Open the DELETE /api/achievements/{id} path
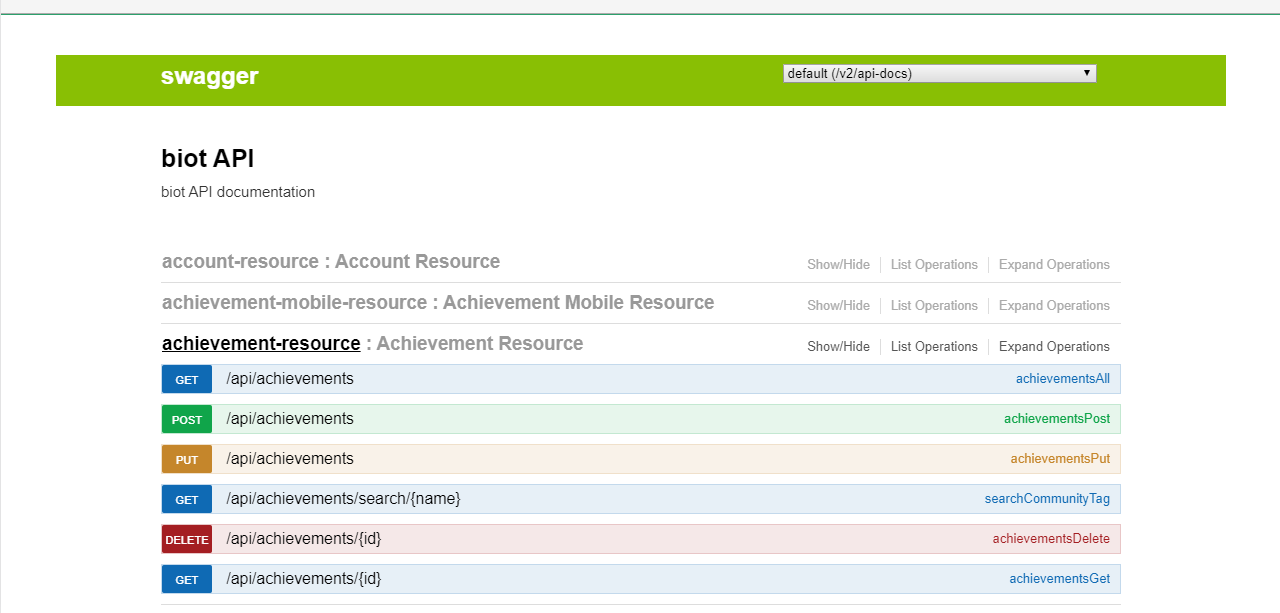The image size is (1280, 613). (304, 539)
